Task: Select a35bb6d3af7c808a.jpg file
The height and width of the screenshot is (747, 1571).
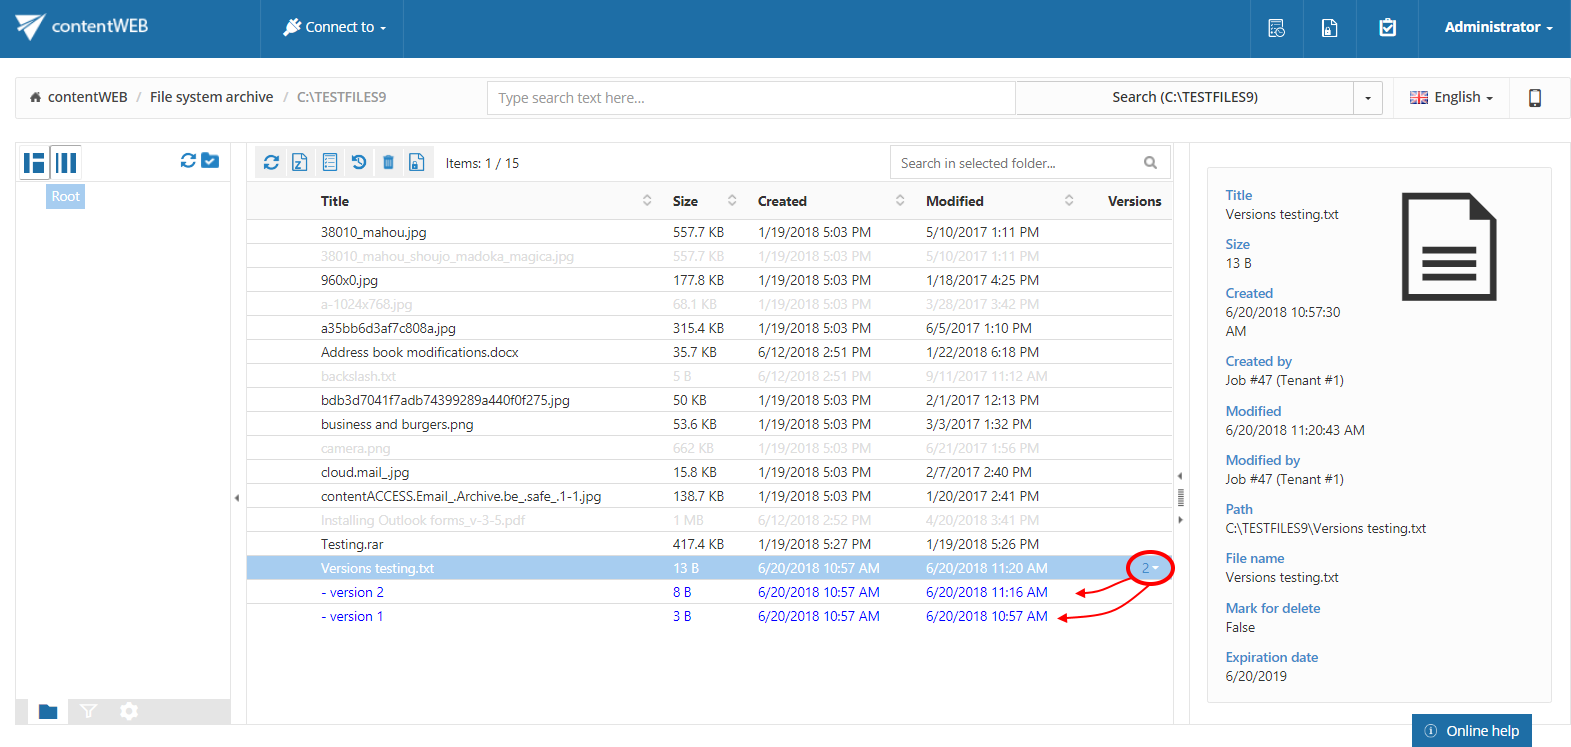Action: 710,328
